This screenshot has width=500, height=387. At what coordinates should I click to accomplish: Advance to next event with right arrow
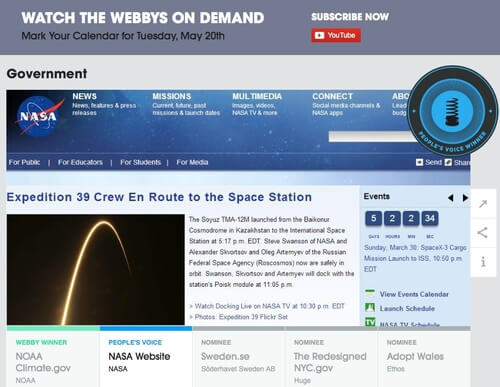pos(465,197)
